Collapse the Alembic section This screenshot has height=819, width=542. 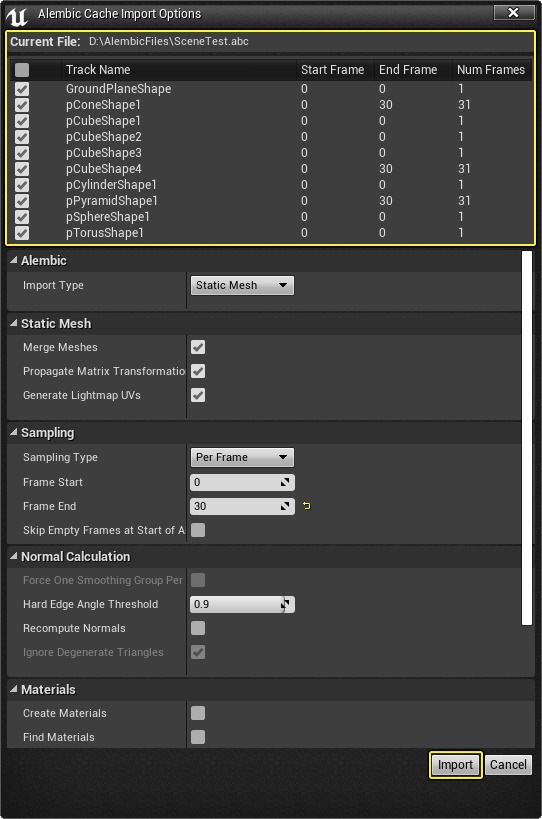click(x=14, y=260)
